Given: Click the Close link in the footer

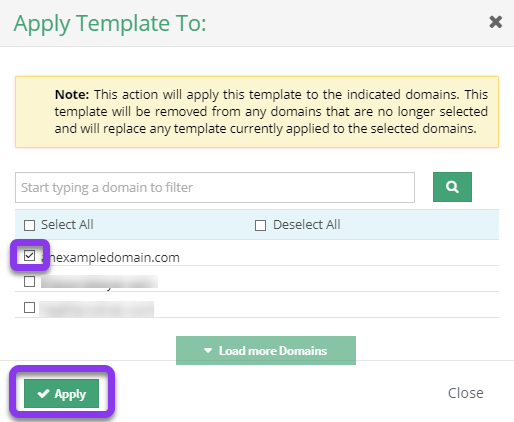Looking at the screenshot, I should click(x=466, y=393).
